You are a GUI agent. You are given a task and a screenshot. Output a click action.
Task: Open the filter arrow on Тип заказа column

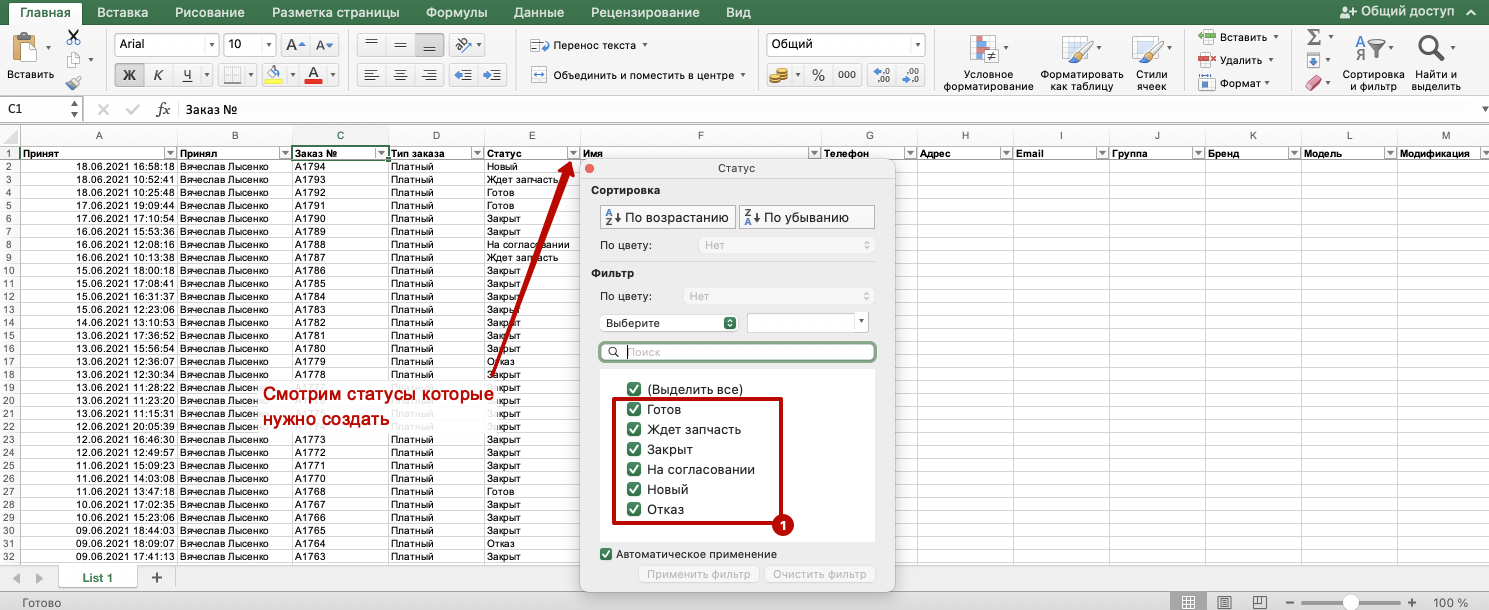pyautogui.click(x=477, y=153)
